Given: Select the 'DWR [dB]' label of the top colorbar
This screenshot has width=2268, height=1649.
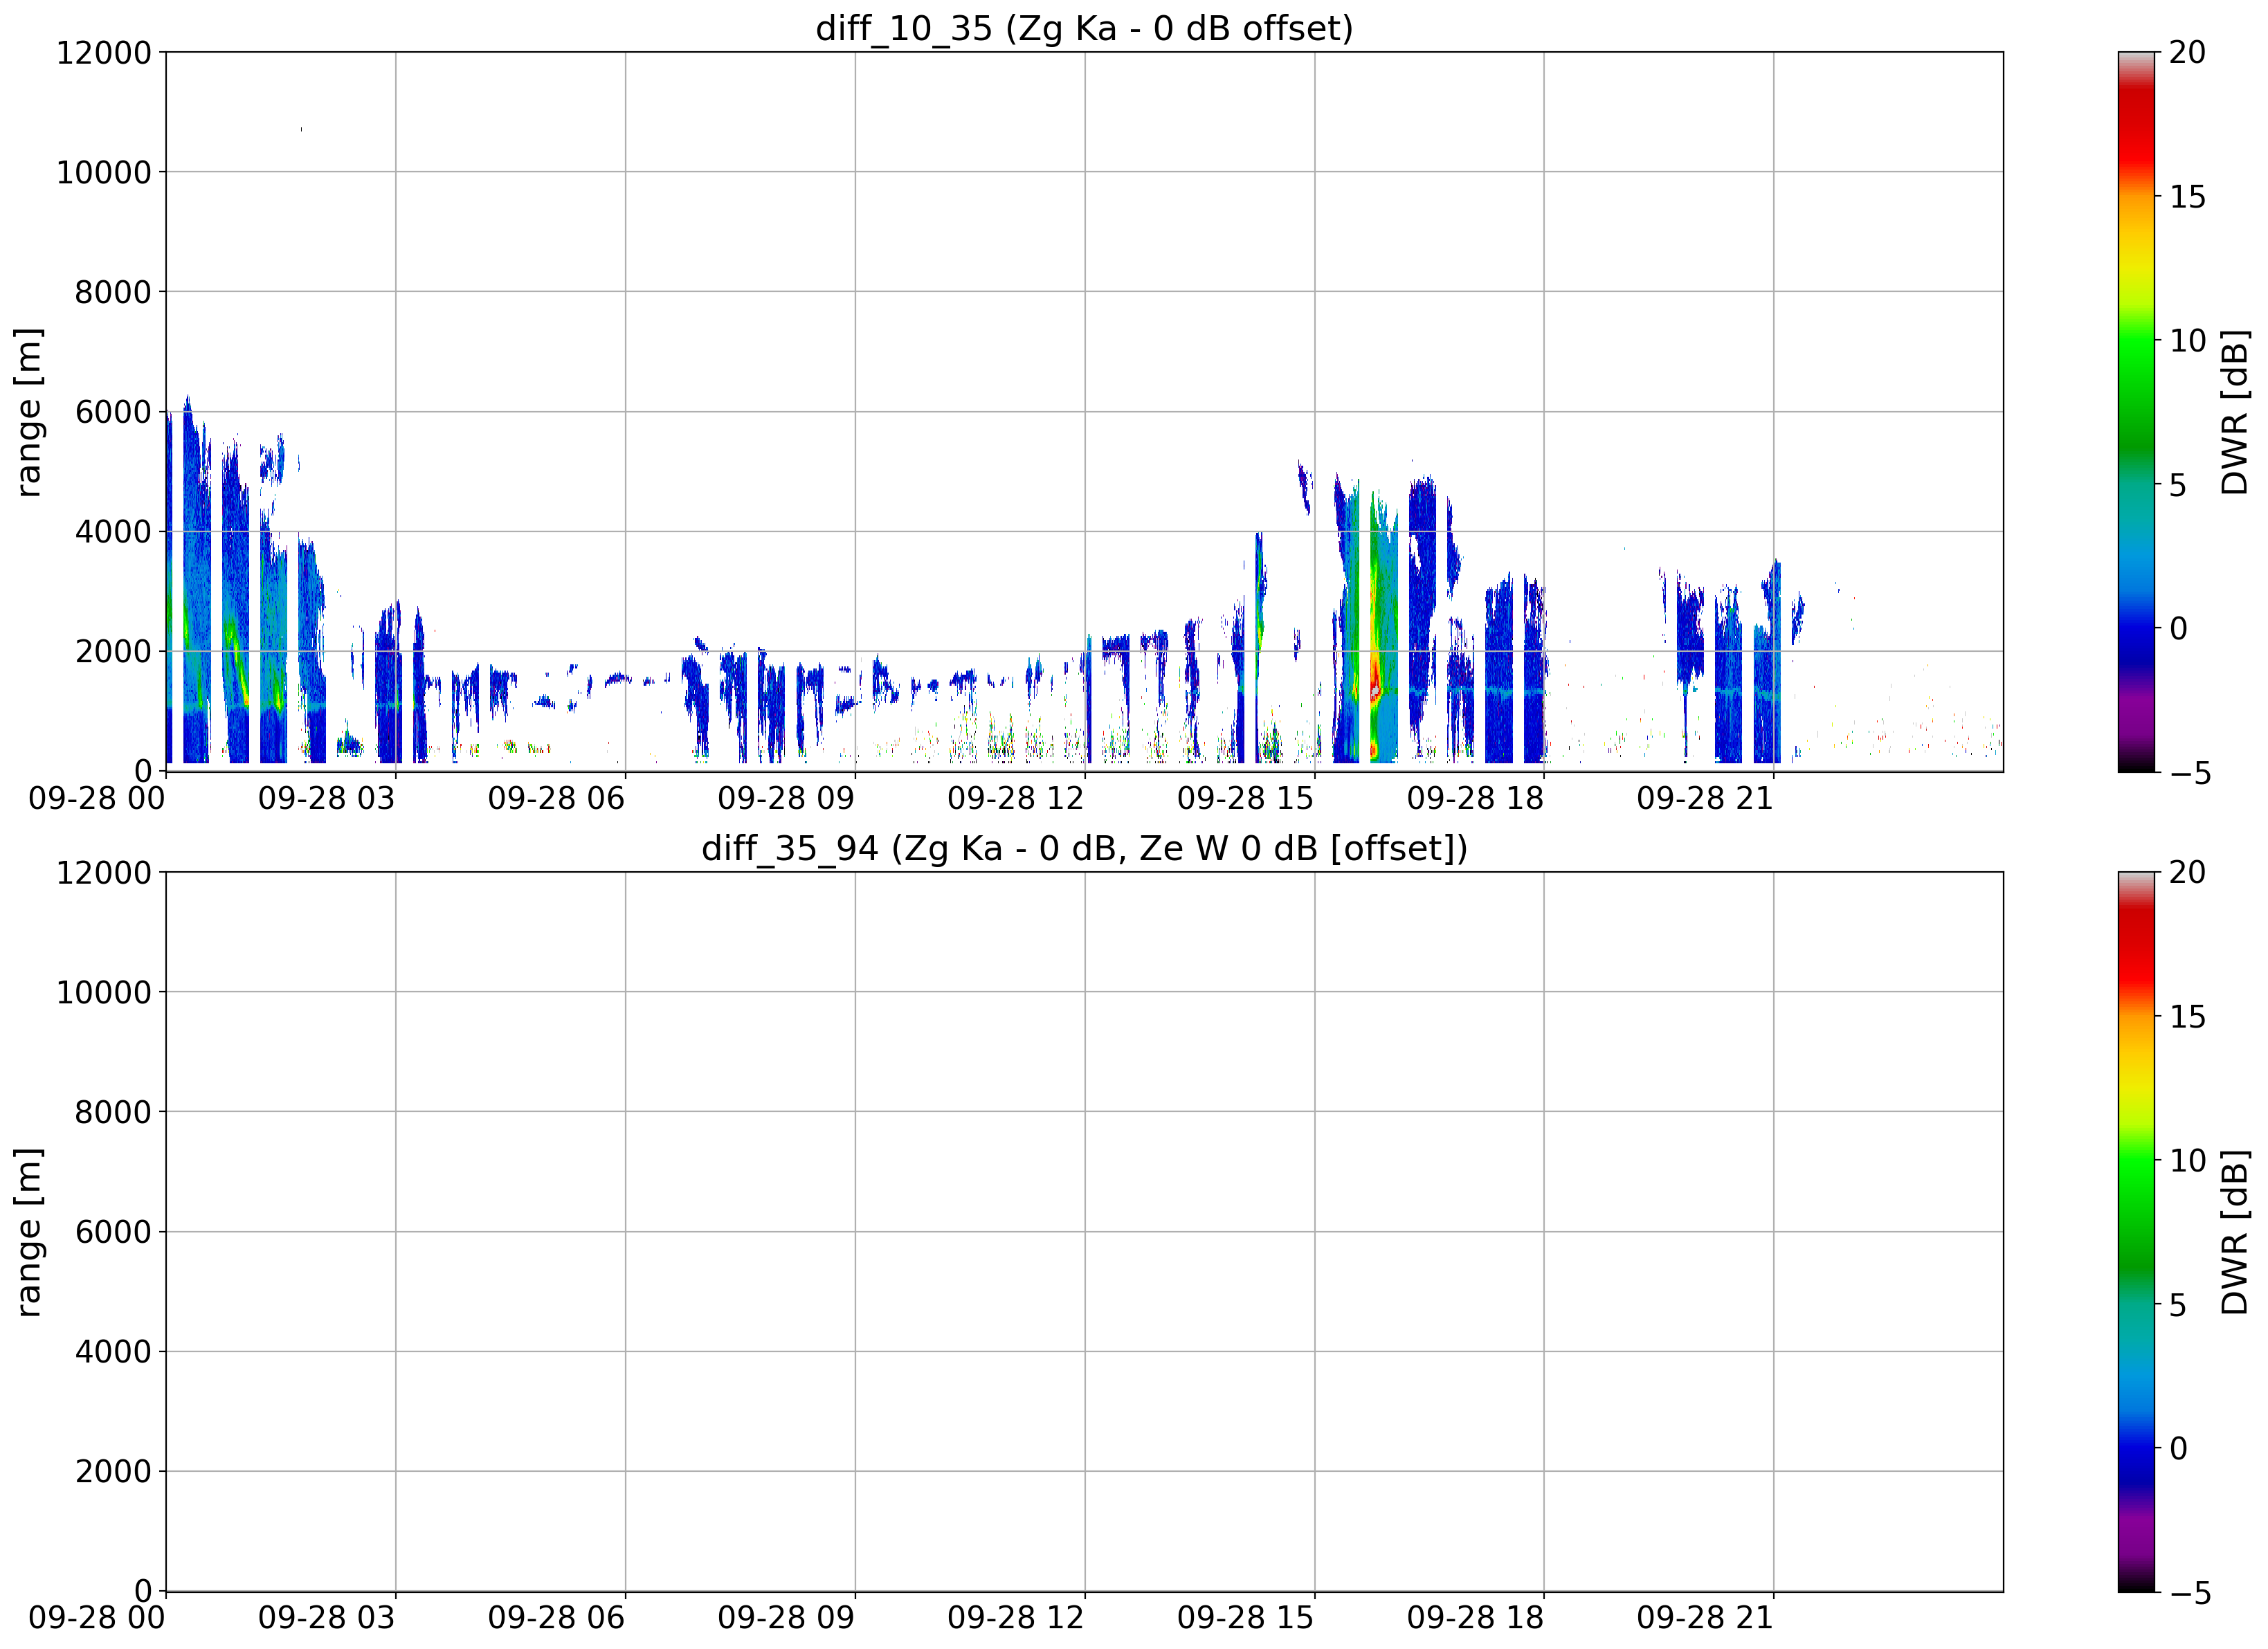Looking at the screenshot, I should coord(2234,411).
